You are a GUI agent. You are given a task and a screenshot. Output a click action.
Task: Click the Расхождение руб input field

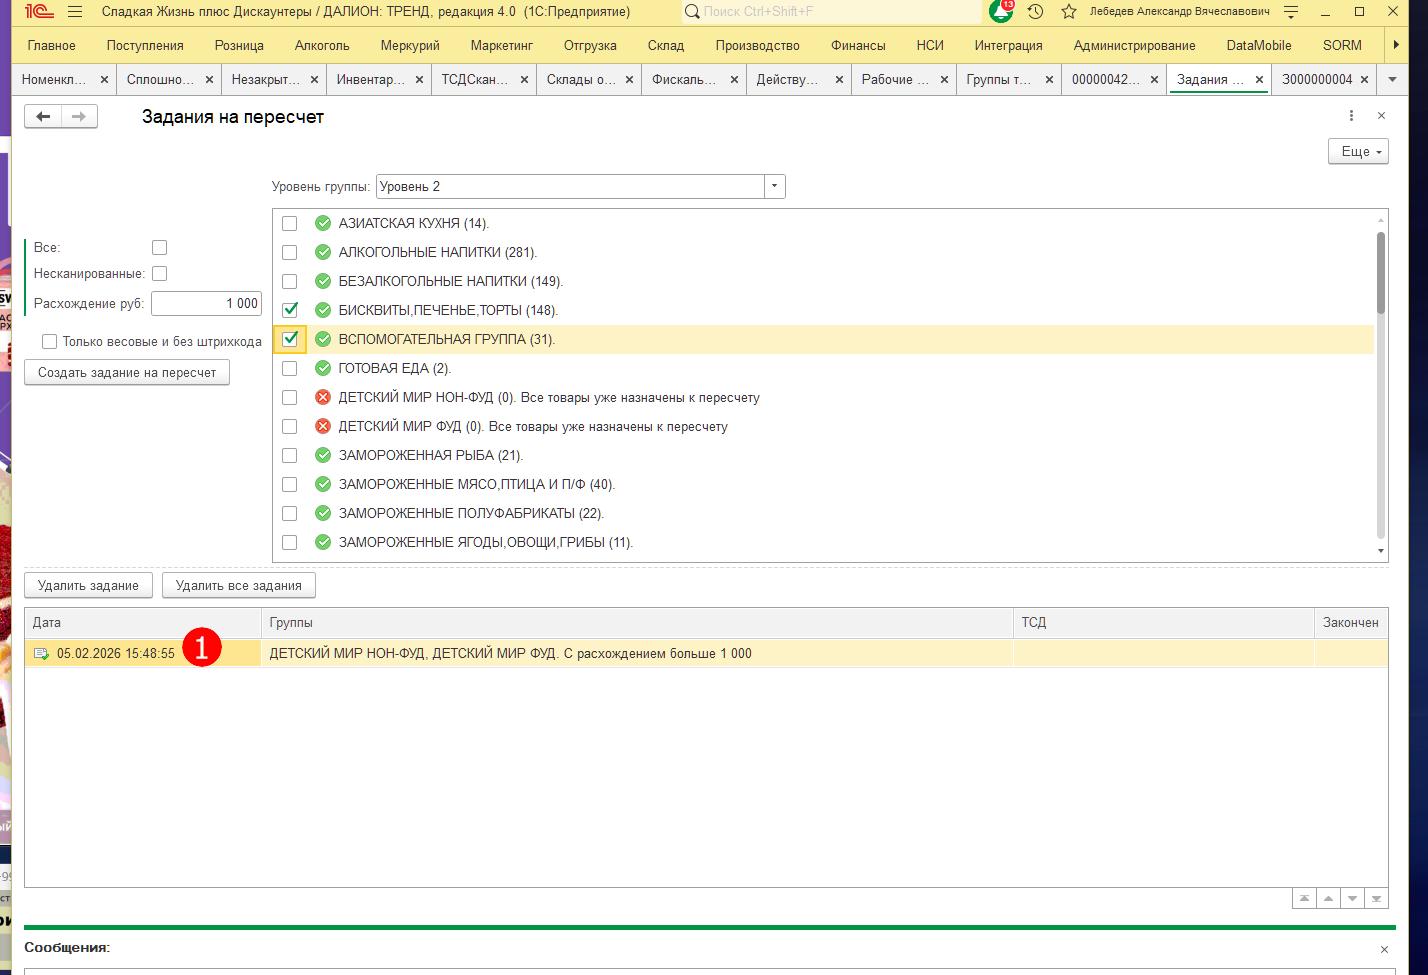pyautogui.click(x=206, y=303)
